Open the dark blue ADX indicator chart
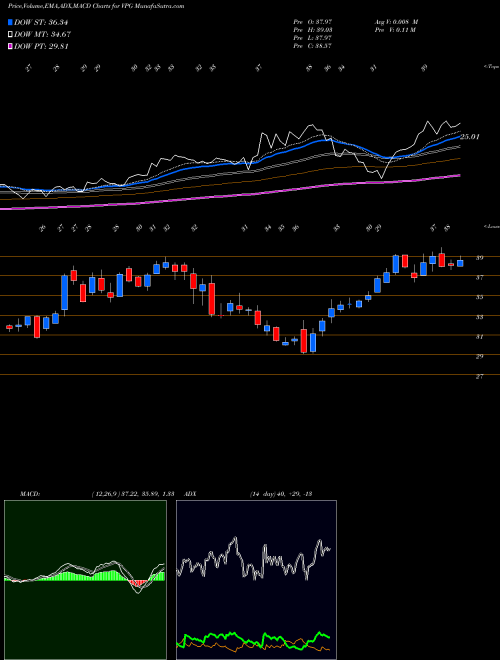 [256, 580]
